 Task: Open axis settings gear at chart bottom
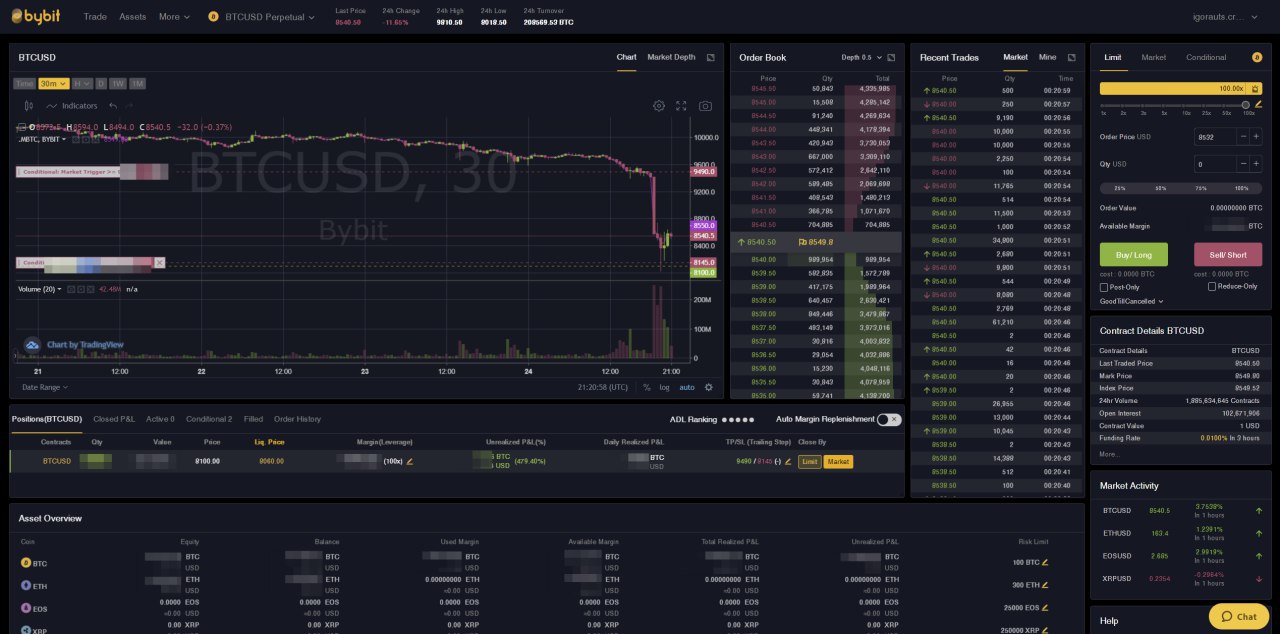click(709, 387)
